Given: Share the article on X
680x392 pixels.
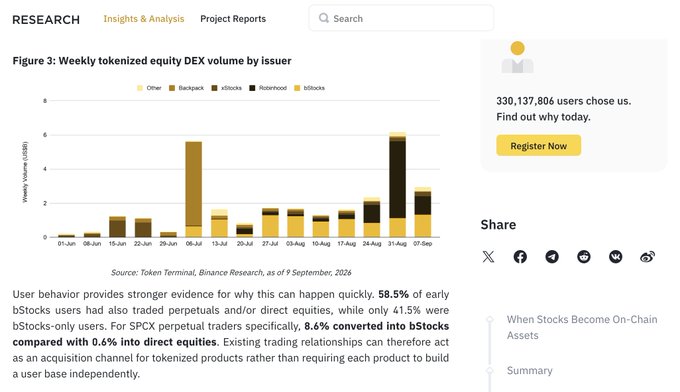Looking at the screenshot, I should pyautogui.click(x=488, y=257).
